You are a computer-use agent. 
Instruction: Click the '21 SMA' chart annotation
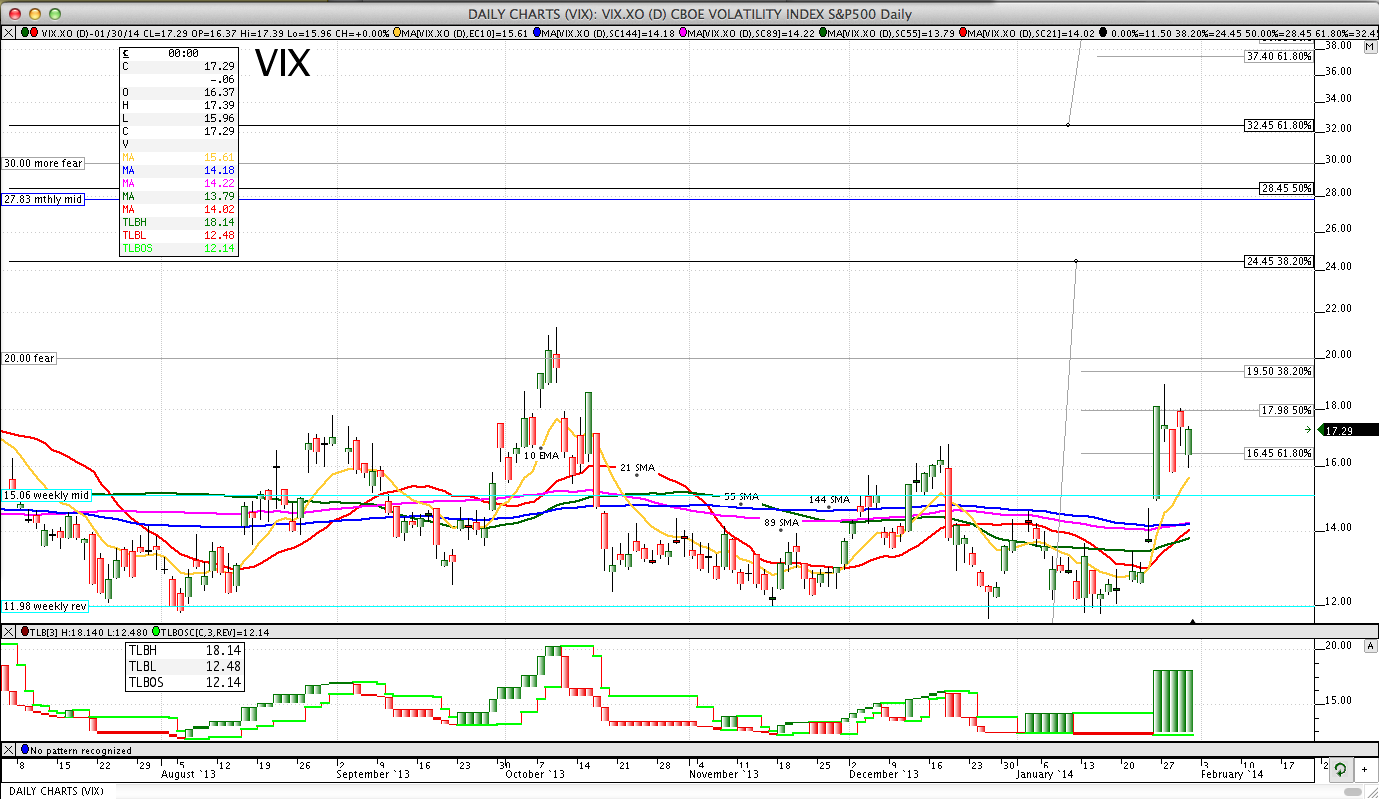click(x=637, y=468)
